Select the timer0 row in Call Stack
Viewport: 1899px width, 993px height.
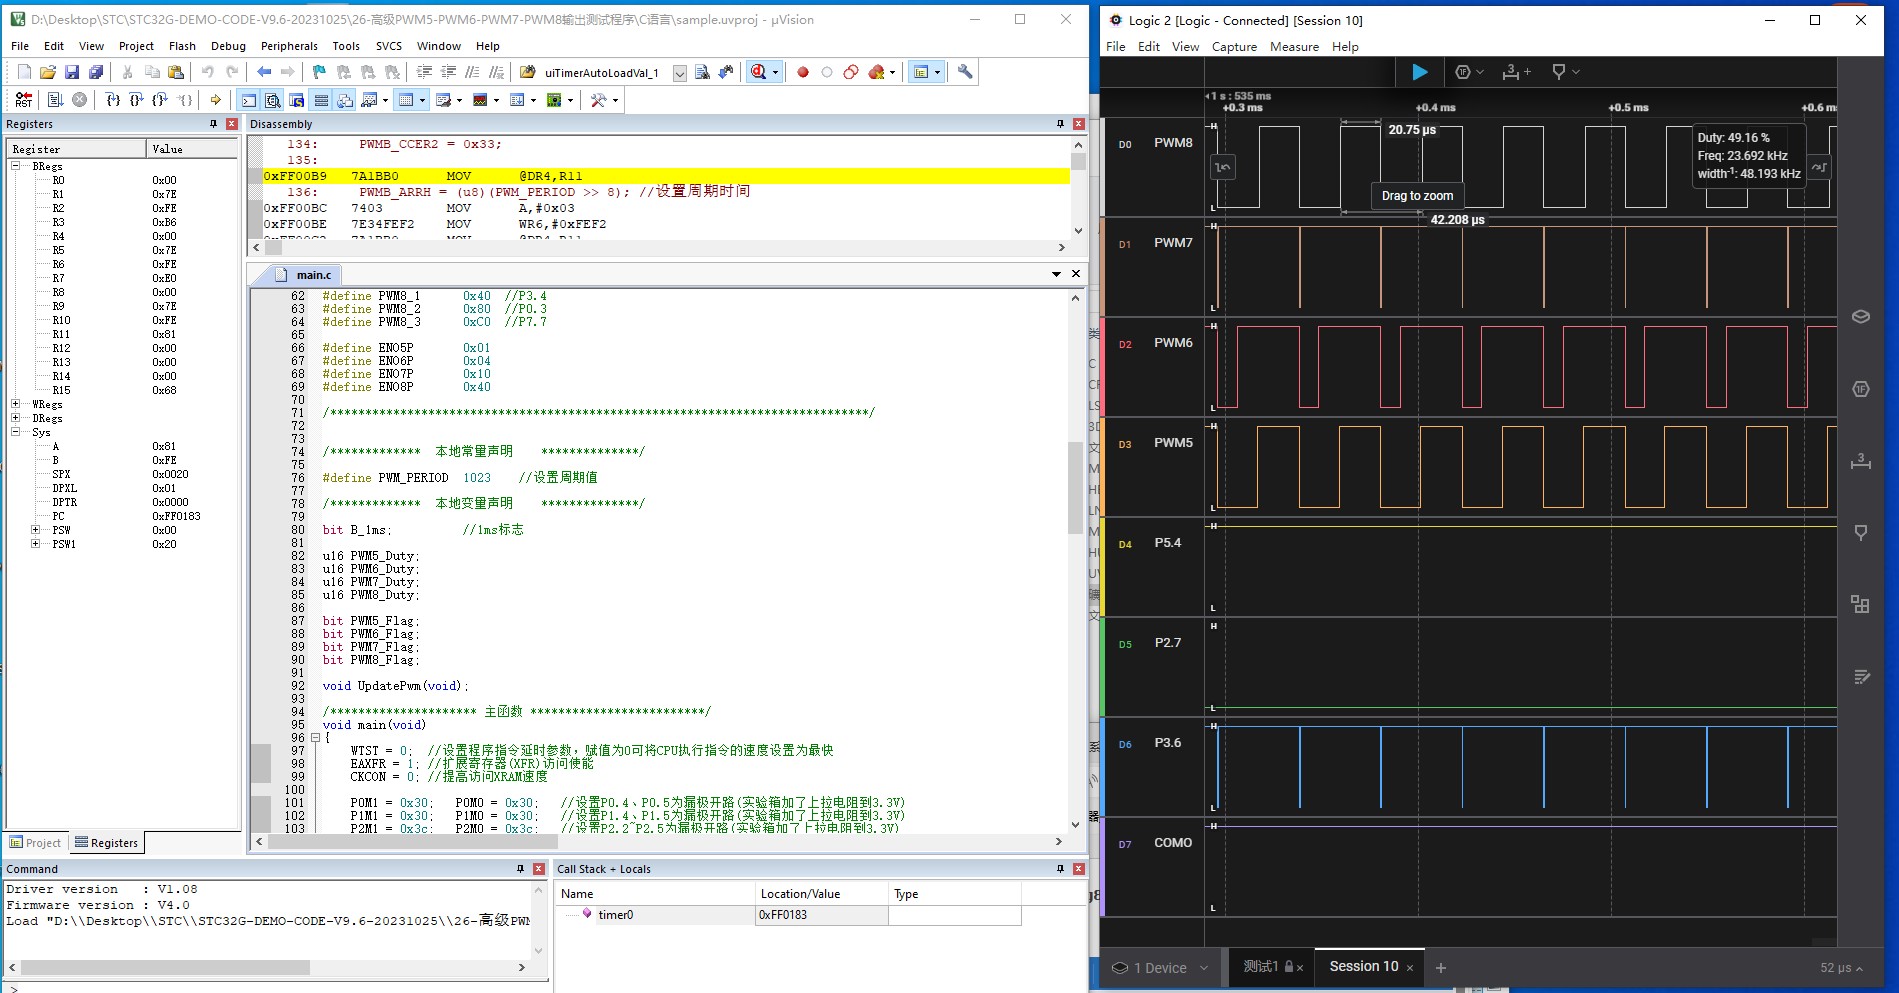pos(787,915)
